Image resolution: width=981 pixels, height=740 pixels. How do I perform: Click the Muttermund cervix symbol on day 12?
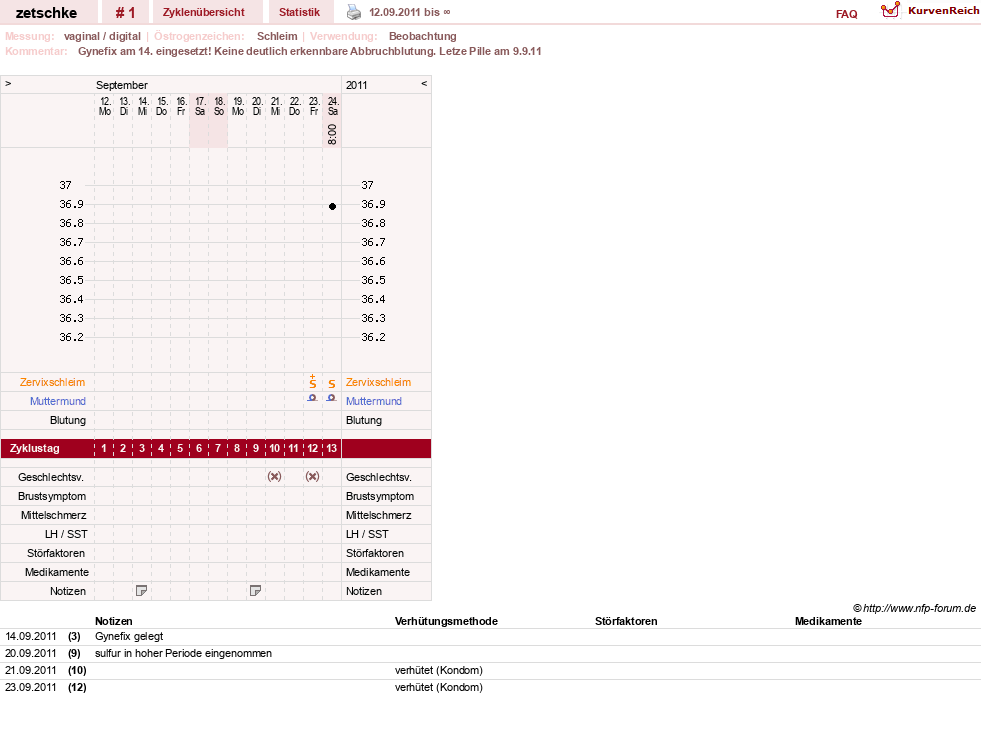(312, 398)
